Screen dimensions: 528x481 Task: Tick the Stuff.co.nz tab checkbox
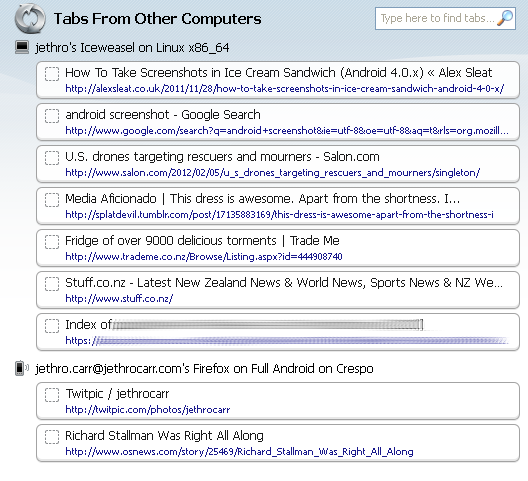(x=52, y=284)
